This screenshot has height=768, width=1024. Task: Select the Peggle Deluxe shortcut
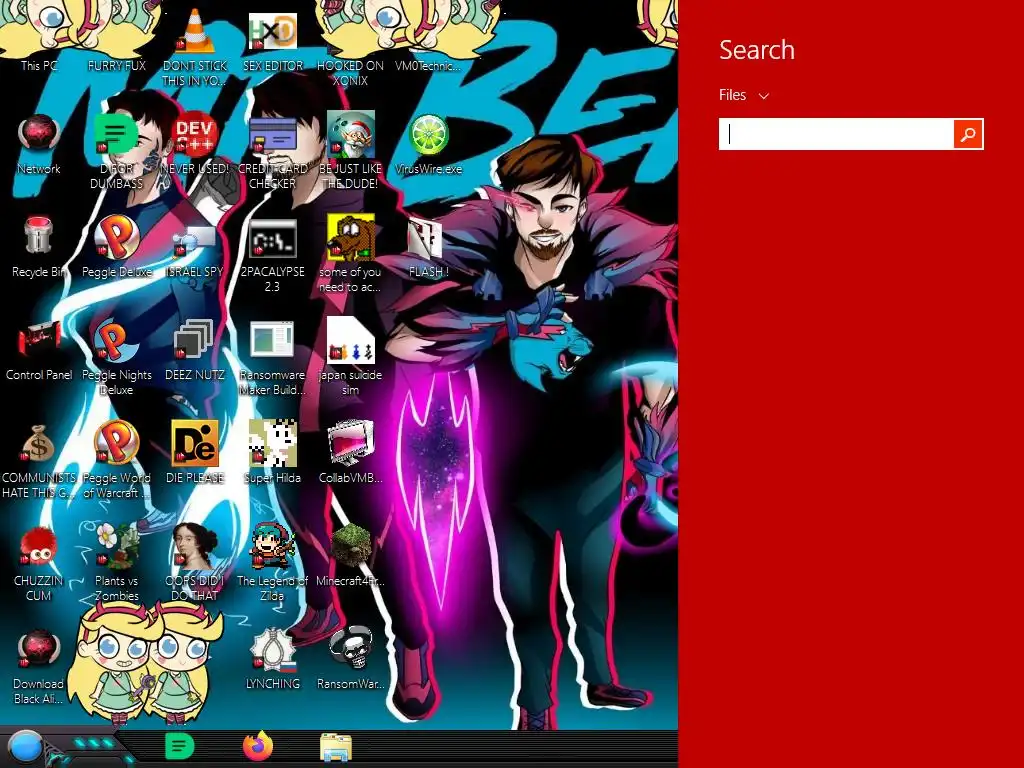(x=116, y=247)
